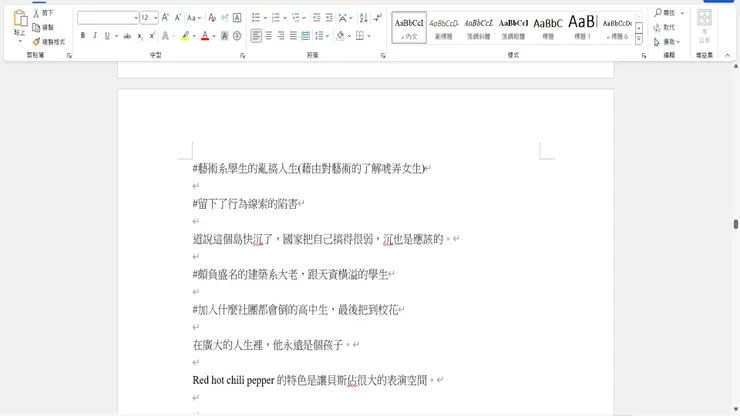This screenshot has width=740, height=416.
Task: Open the Font (字型) dialog launcher
Action: pyautogui.click(x=243, y=56)
